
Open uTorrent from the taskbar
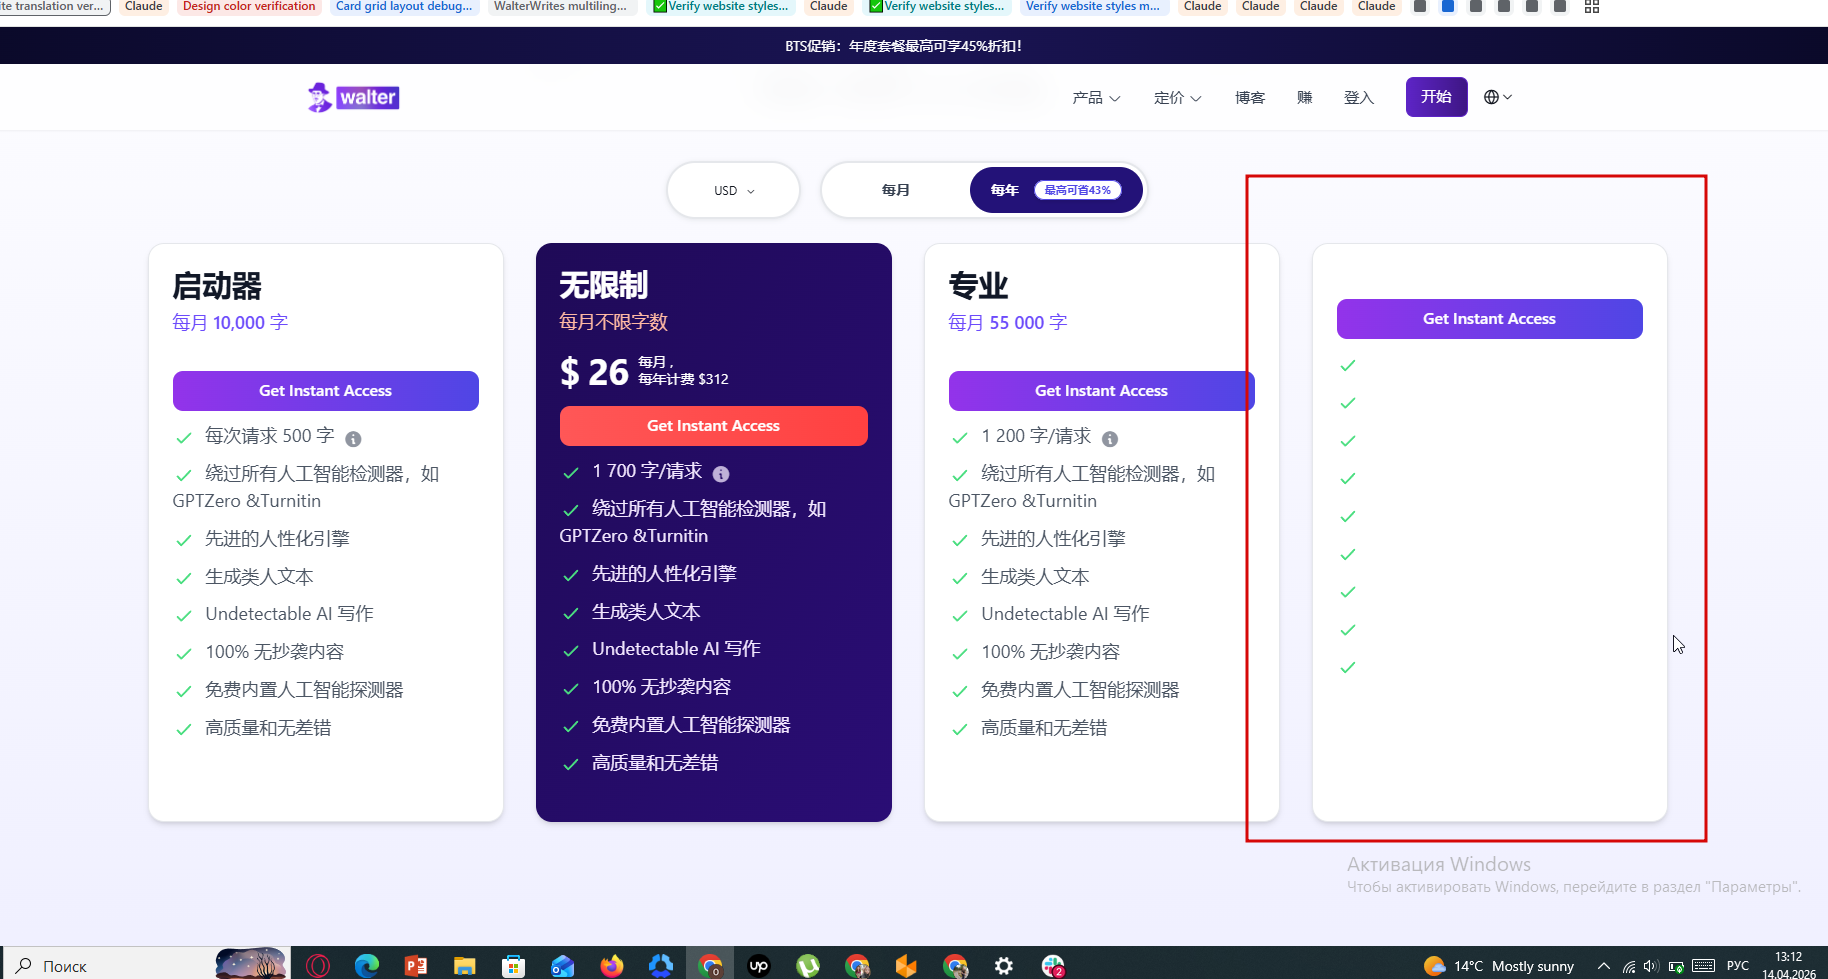(x=808, y=965)
